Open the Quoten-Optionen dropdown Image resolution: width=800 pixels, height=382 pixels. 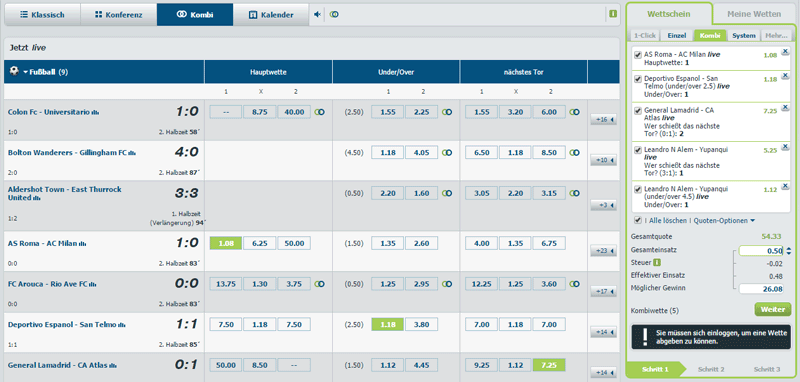coord(724,221)
